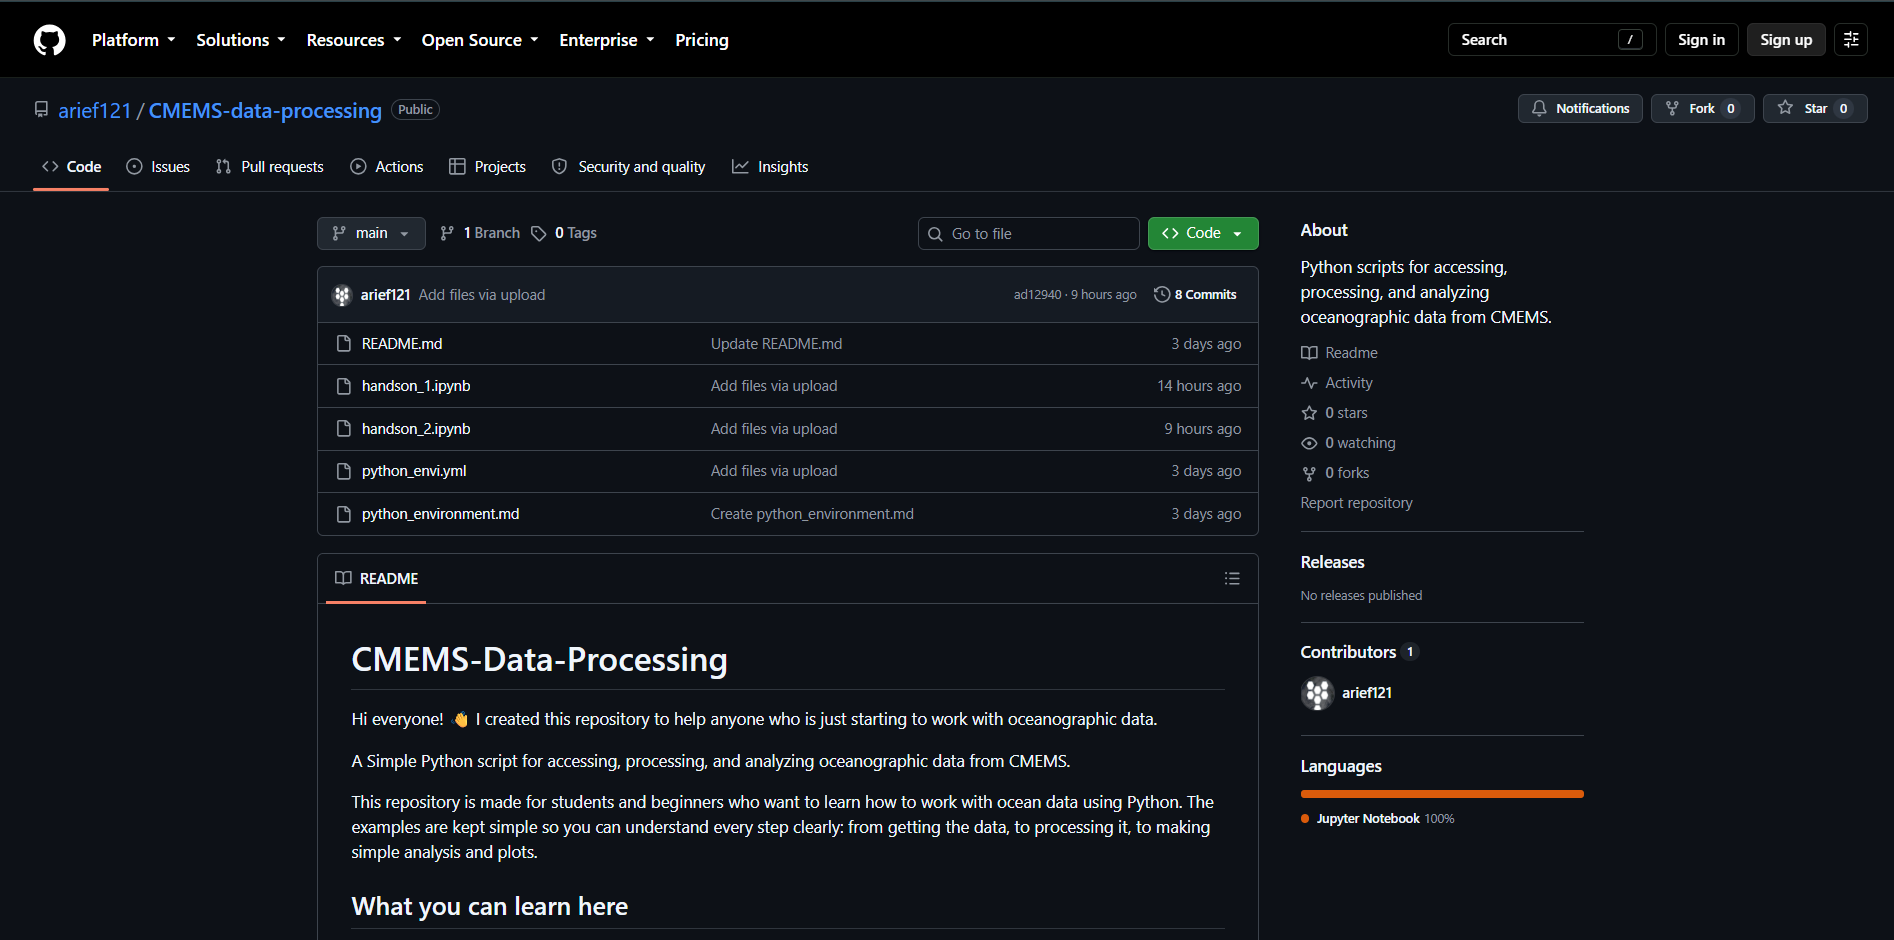1894x940 pixels.
Task: Click the commit history clock icon
Action: click(x=1162, y=294)
